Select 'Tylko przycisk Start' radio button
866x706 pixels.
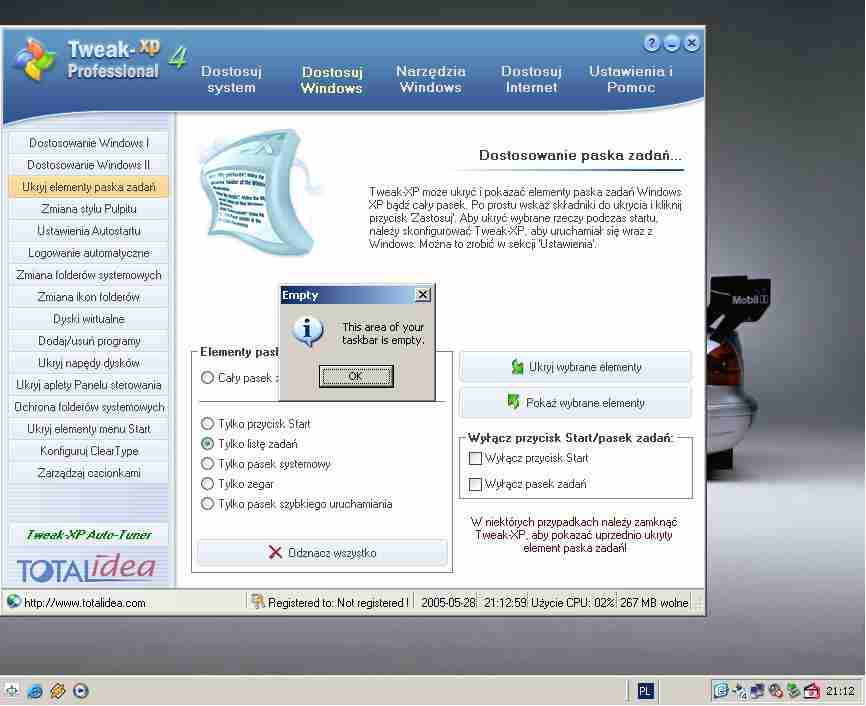(x=208, y=424)
